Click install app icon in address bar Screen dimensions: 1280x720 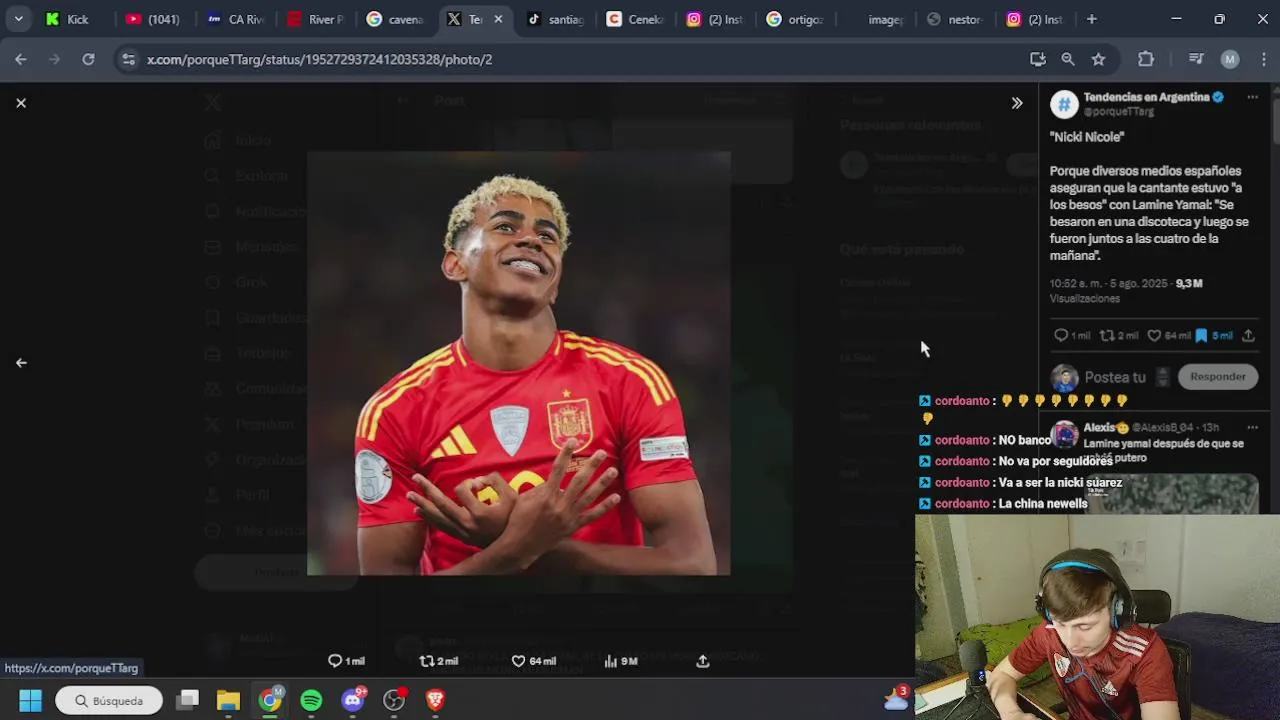coord(1038,60)
